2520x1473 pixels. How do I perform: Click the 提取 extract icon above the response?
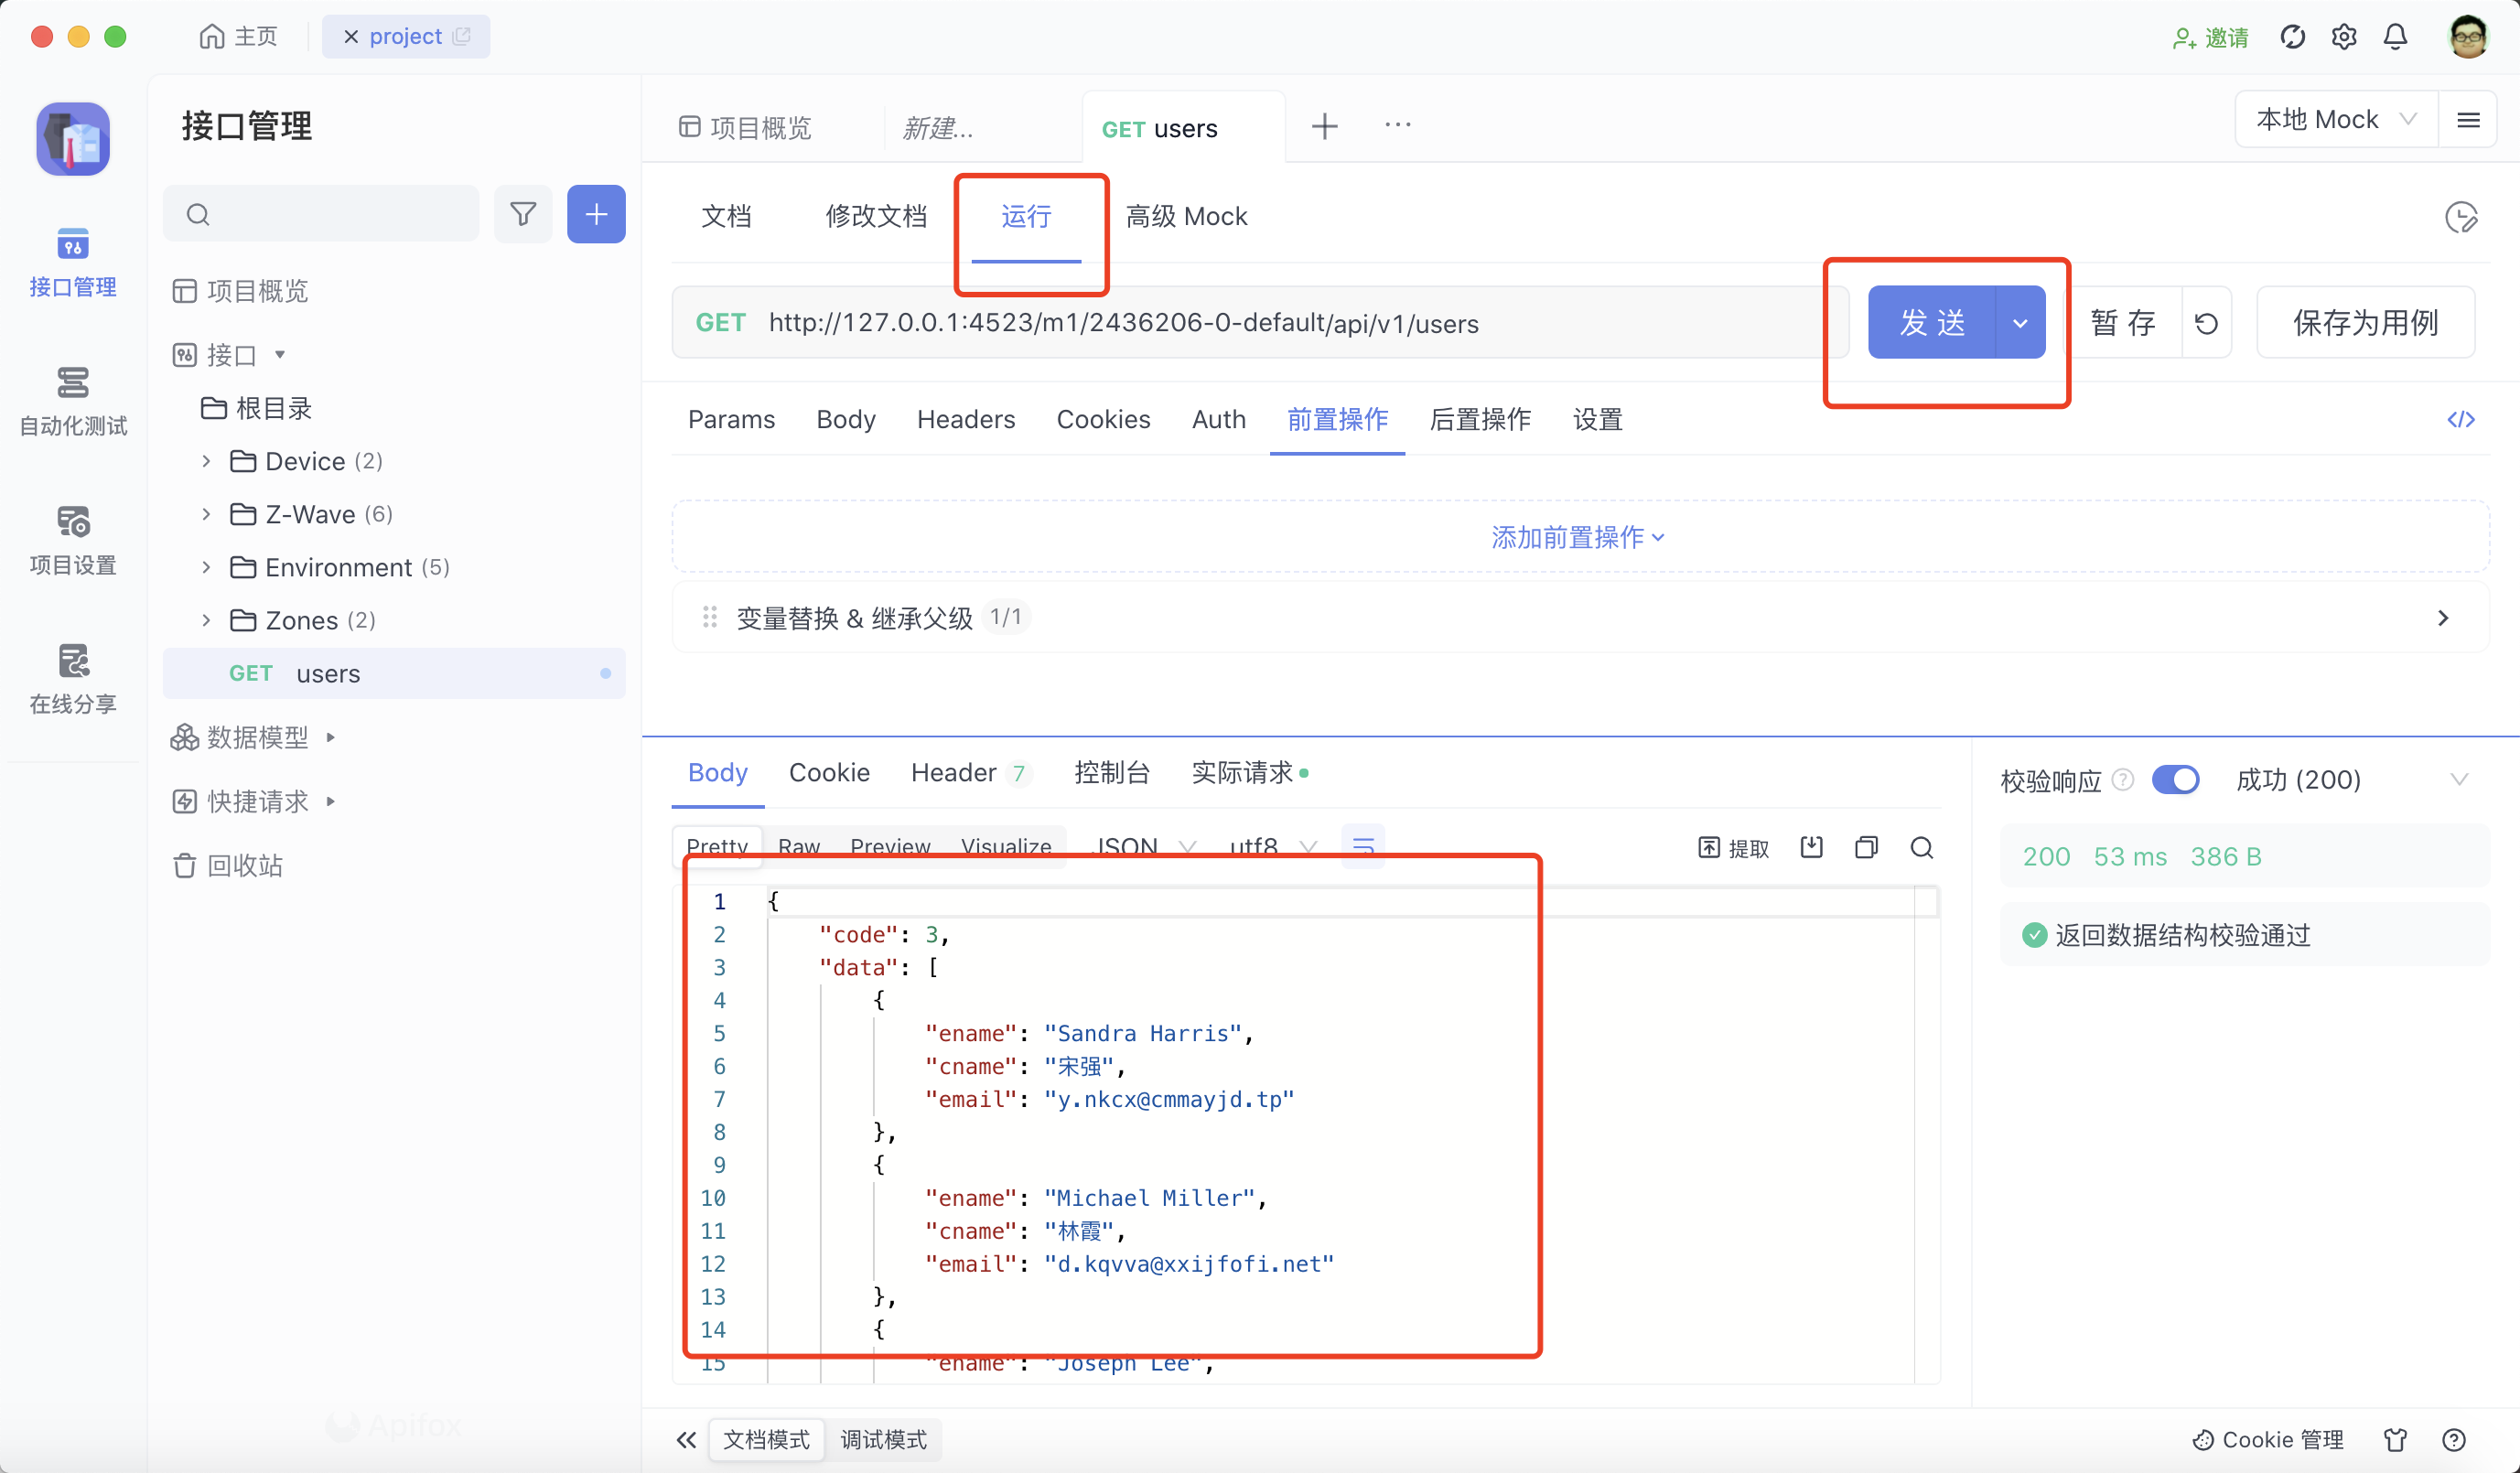click(x=1735, y=847)
